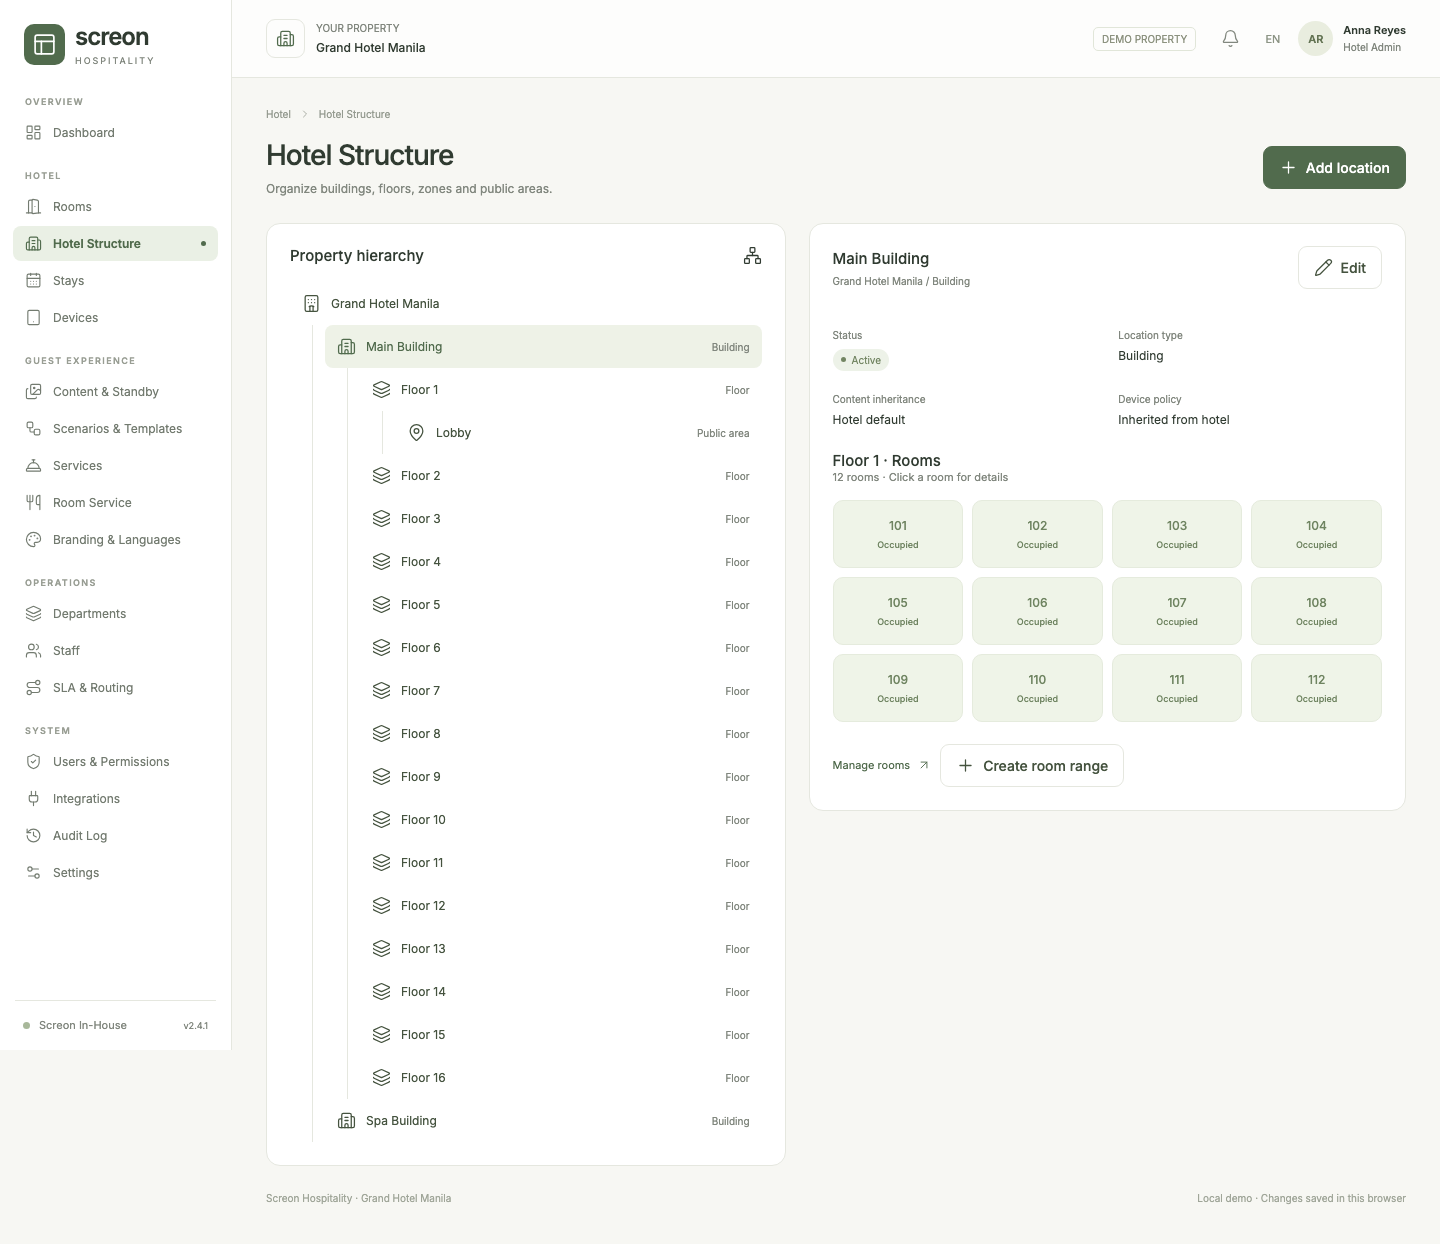
Task: Click the Room Service utensils icon
Action: pos(34,503)
